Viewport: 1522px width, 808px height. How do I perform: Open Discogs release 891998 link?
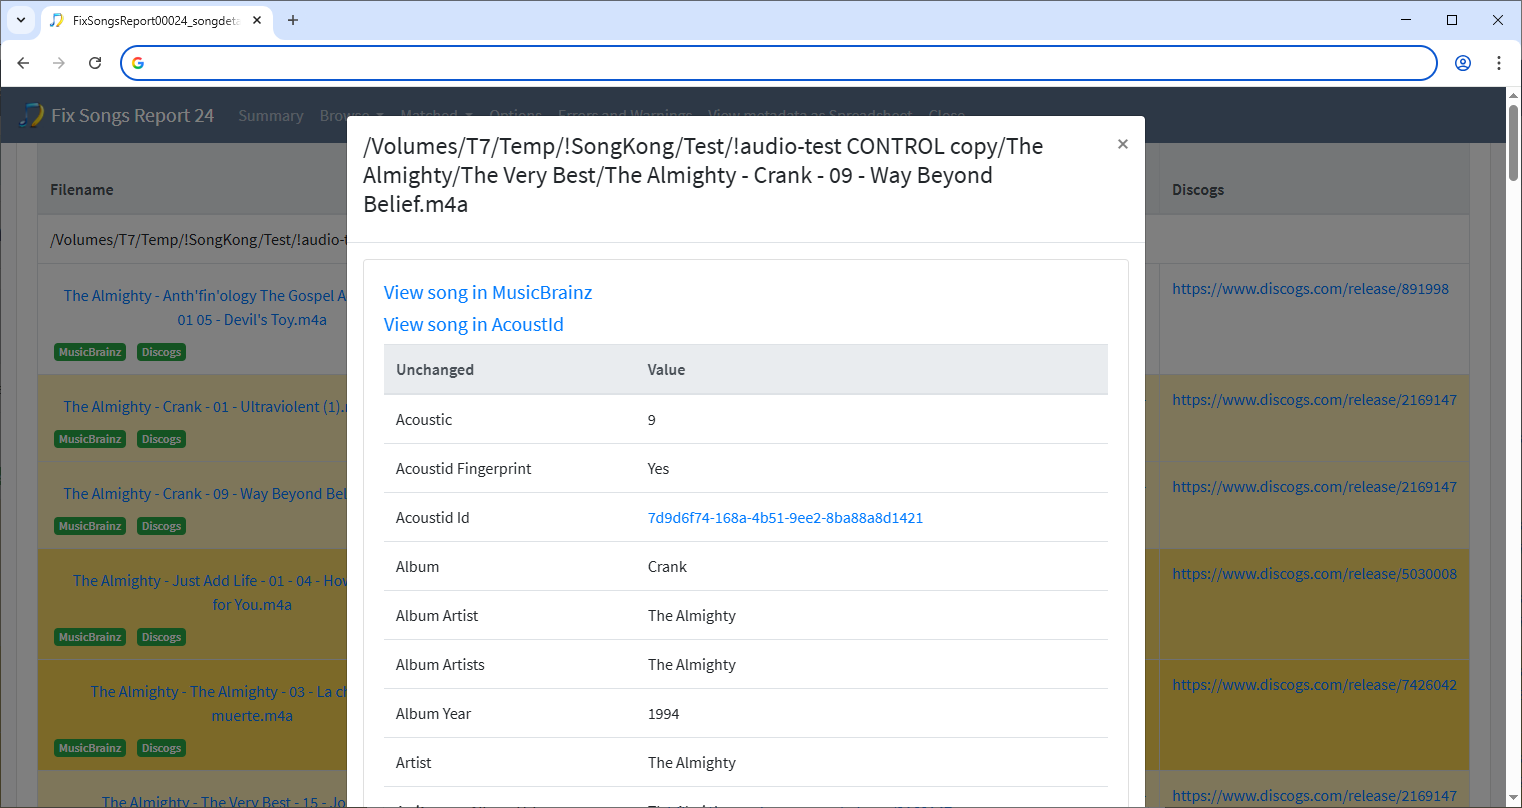point(1310,289)
